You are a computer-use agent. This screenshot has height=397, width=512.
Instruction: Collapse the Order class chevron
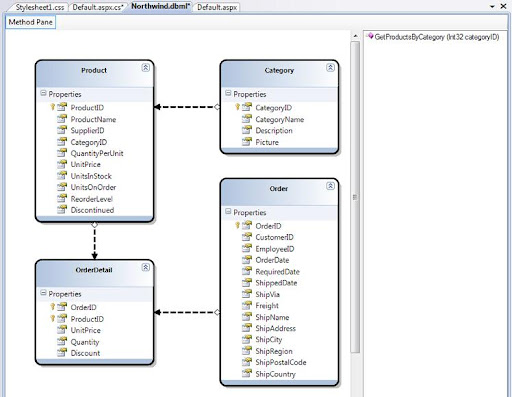[x=330, y=186]
